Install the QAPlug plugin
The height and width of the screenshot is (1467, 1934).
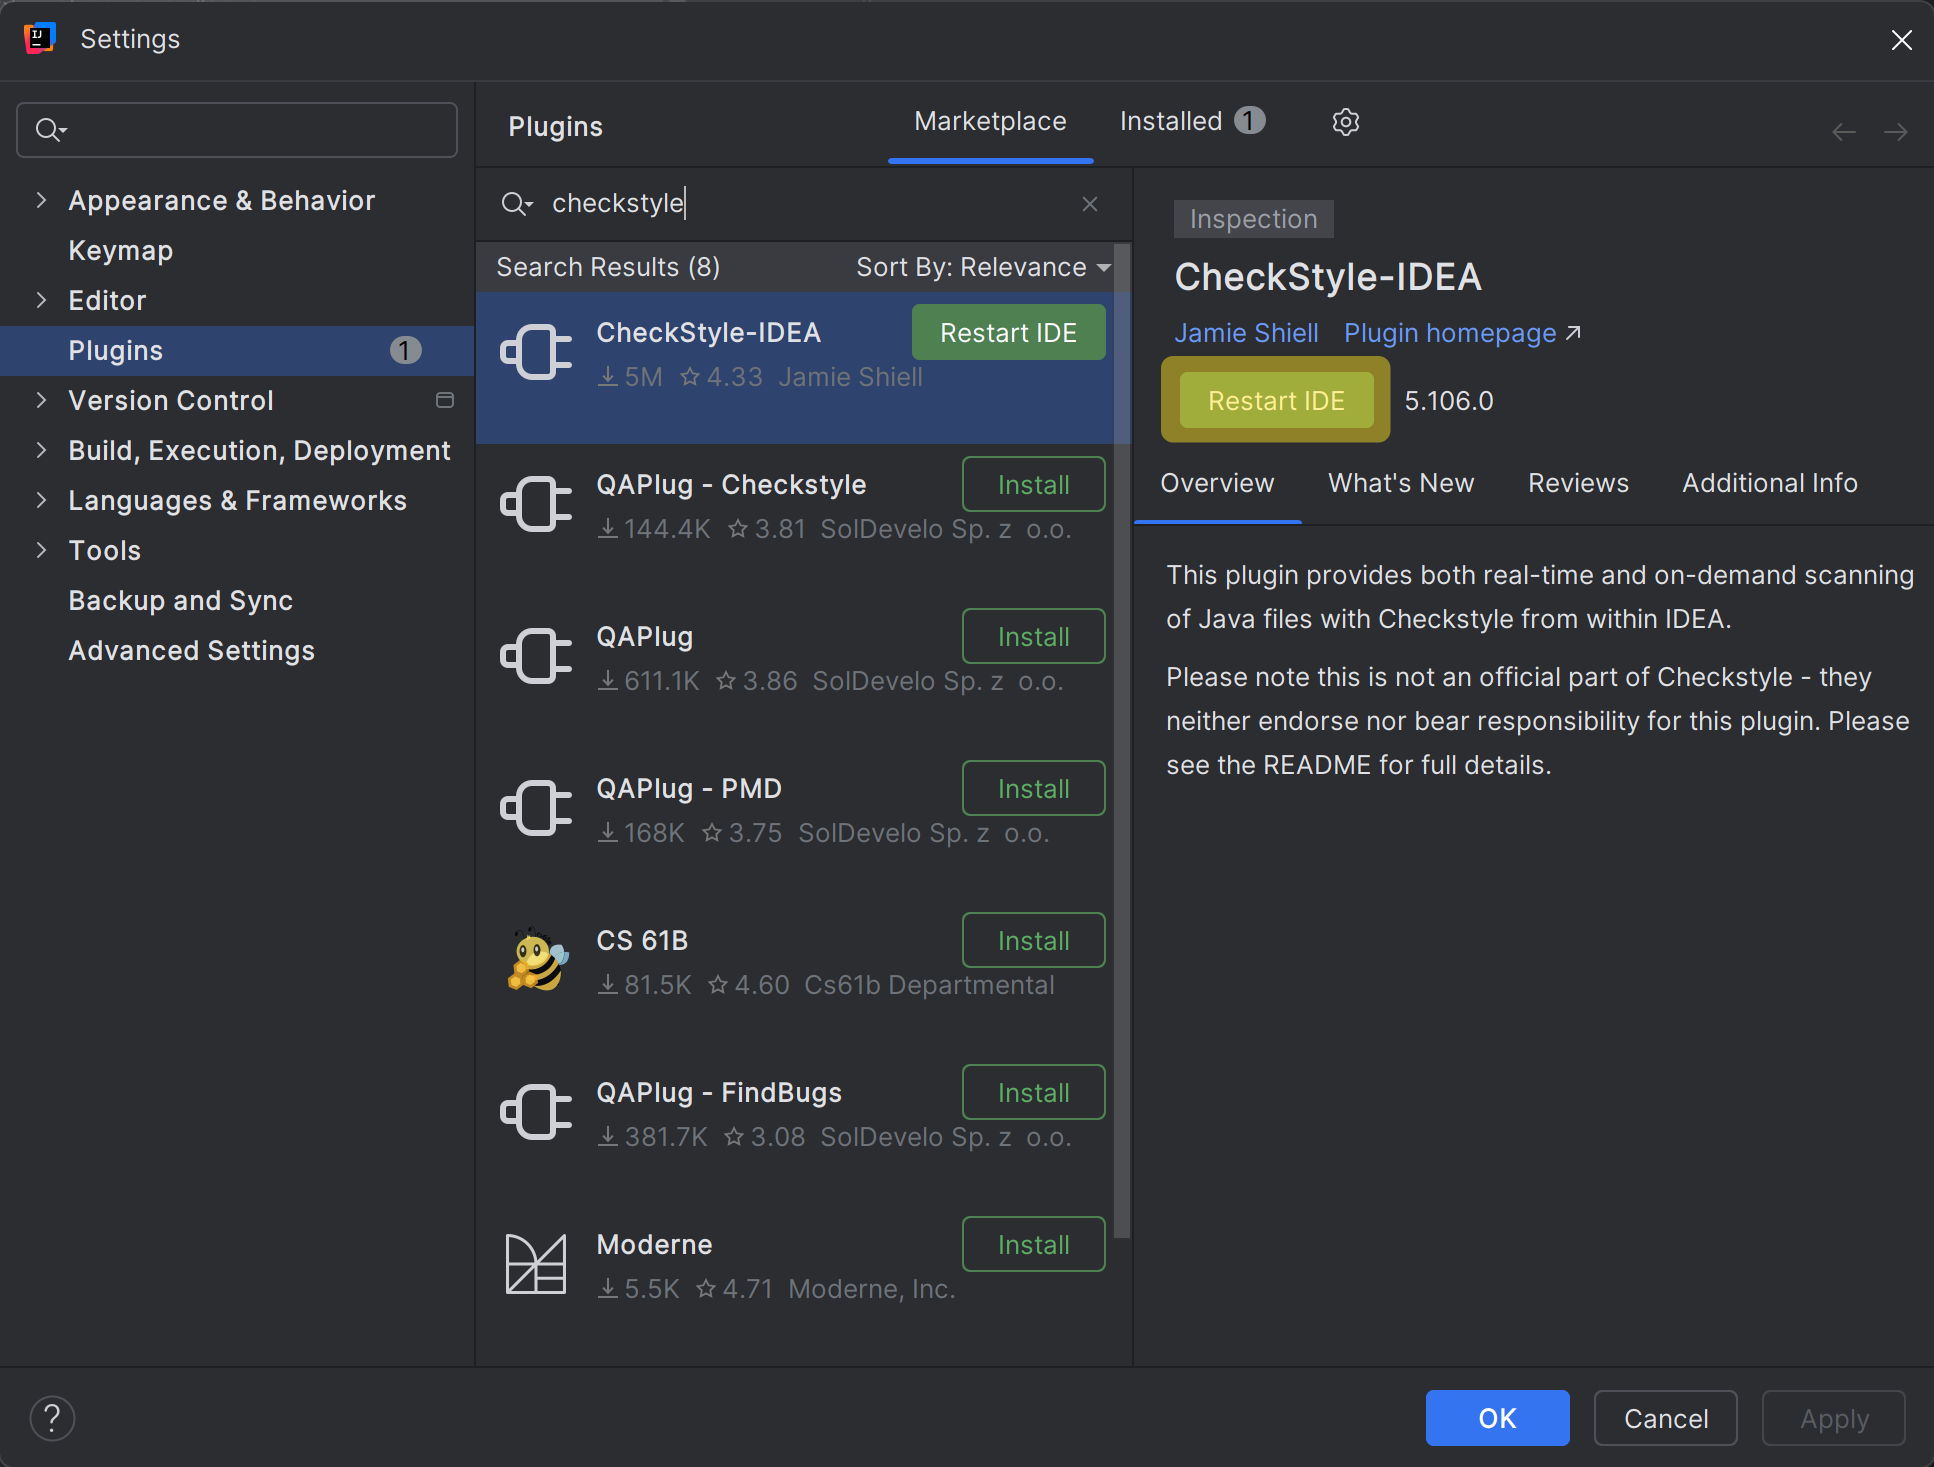[x=1033, y=637]
